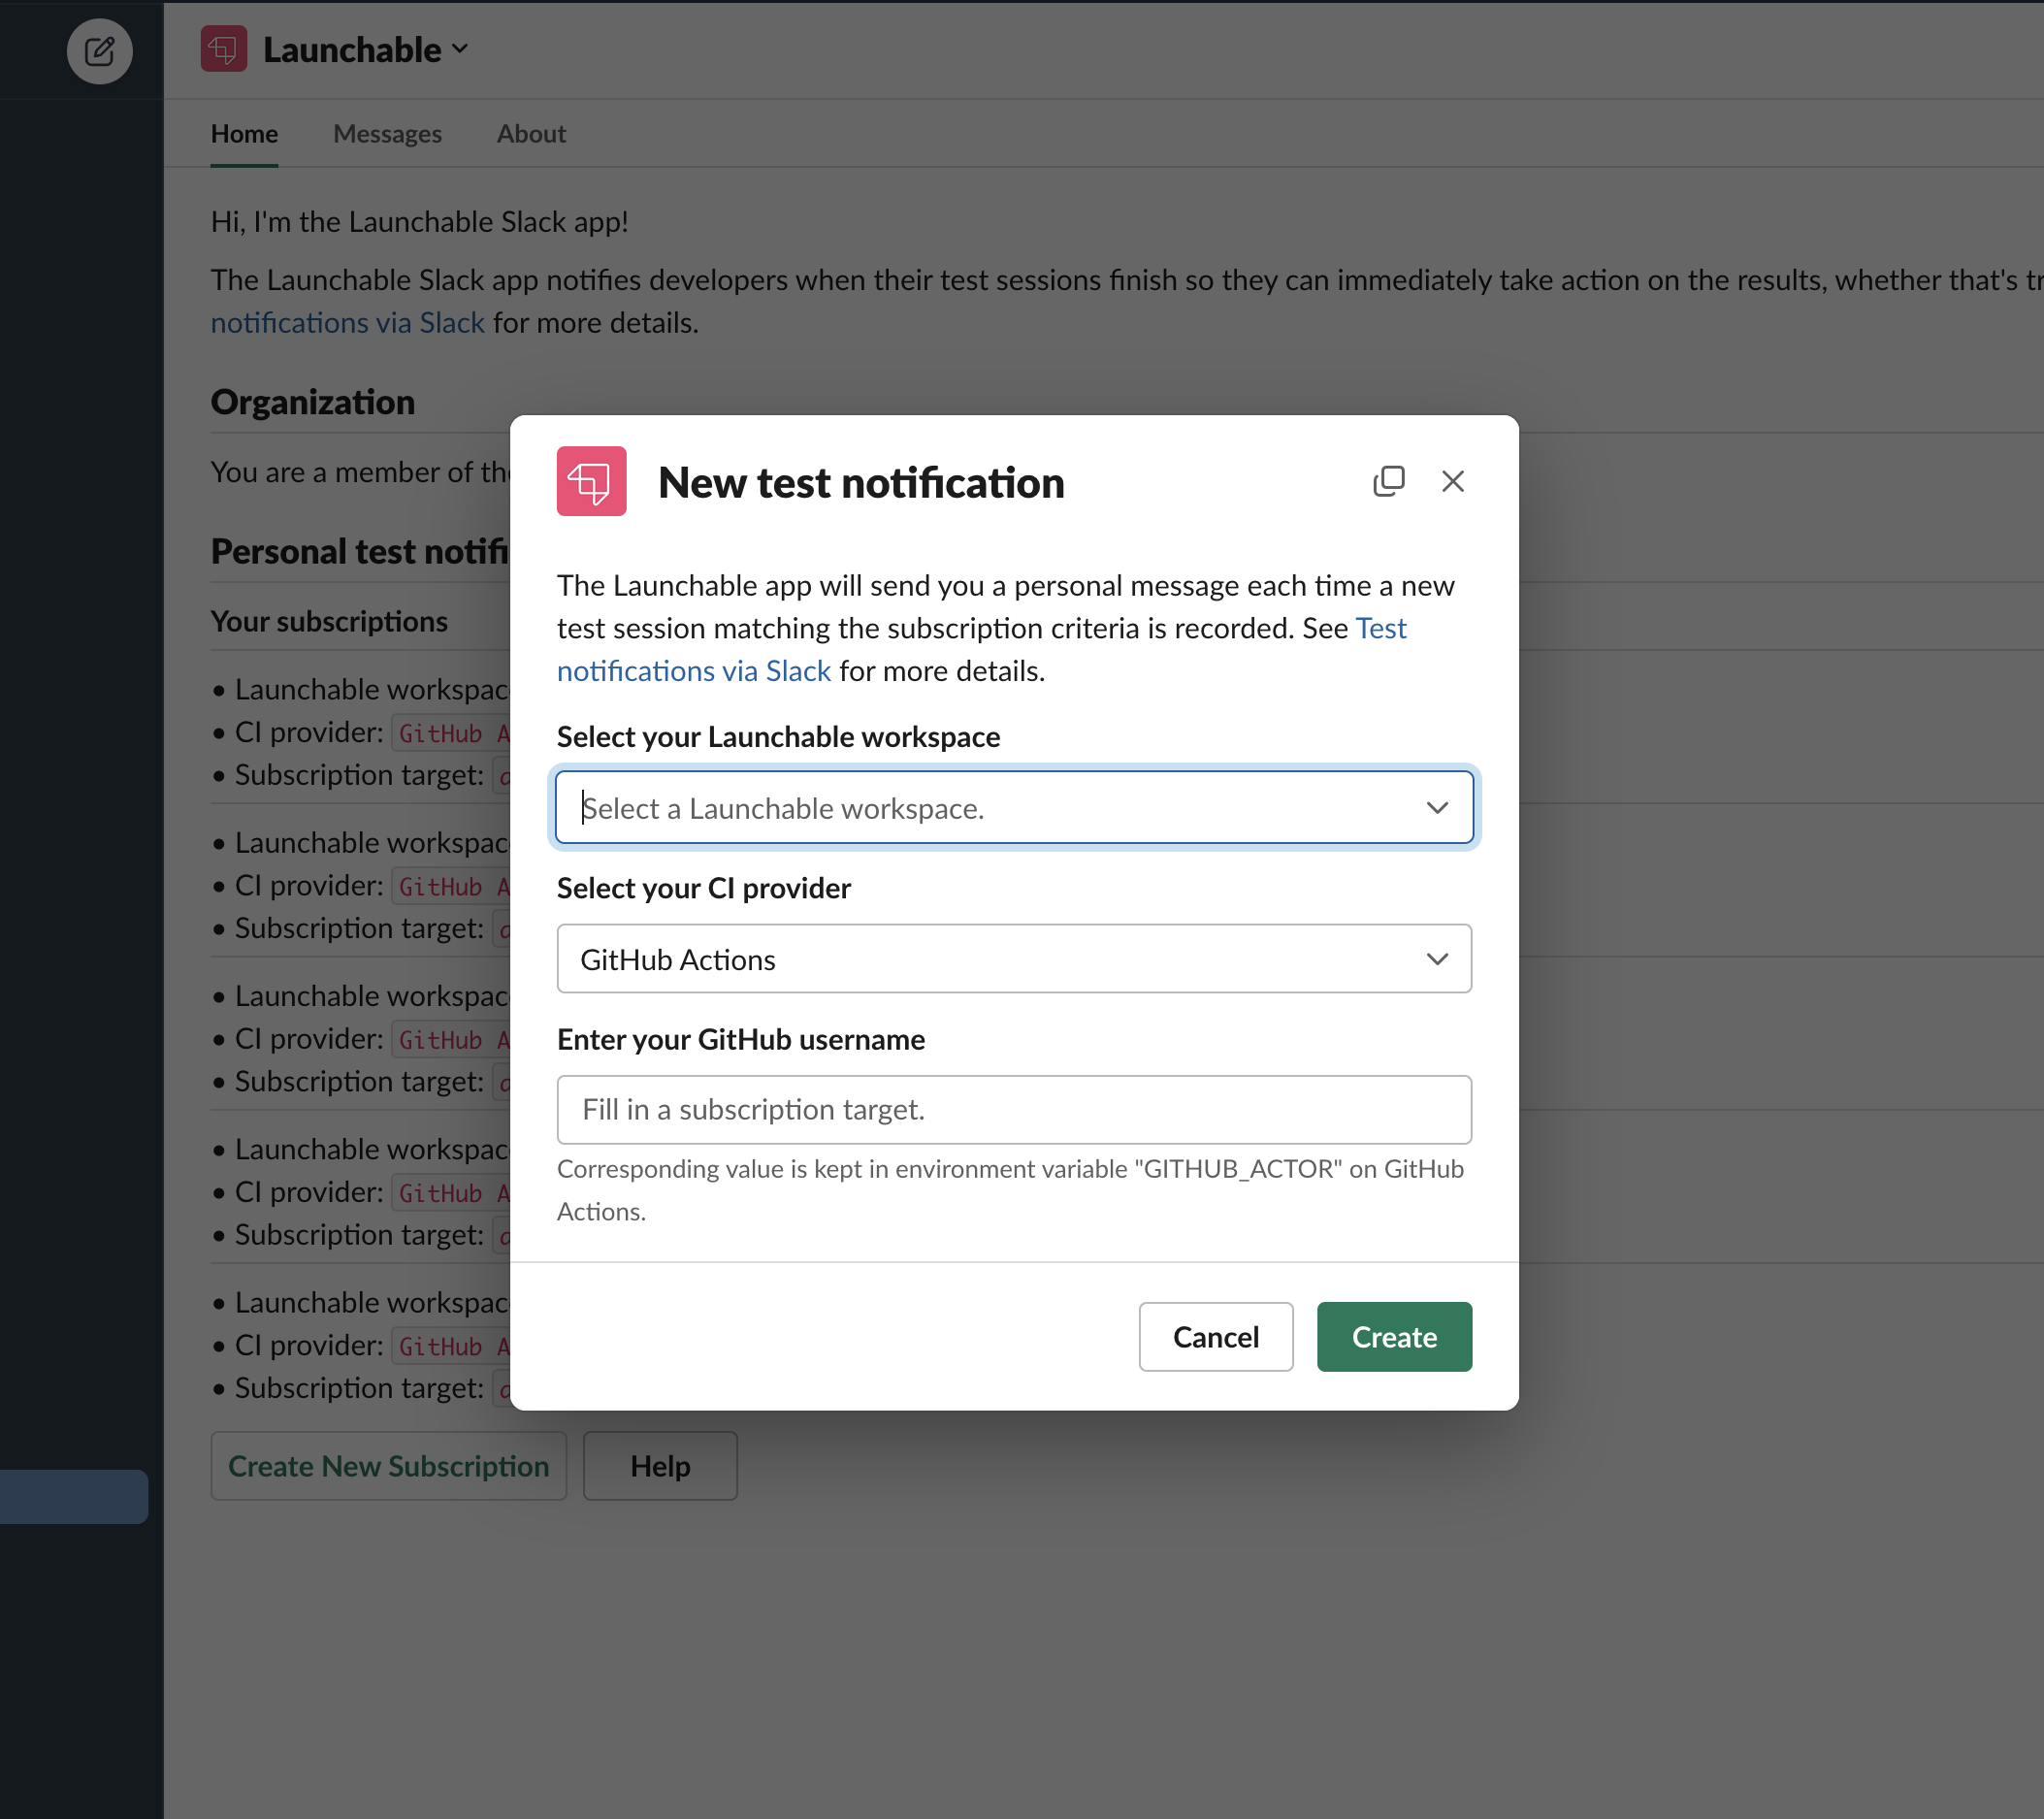The width and height of the screenshot is (2044, 1819).
Task: Click the Help button
Action: click(x=660, y=1466)
